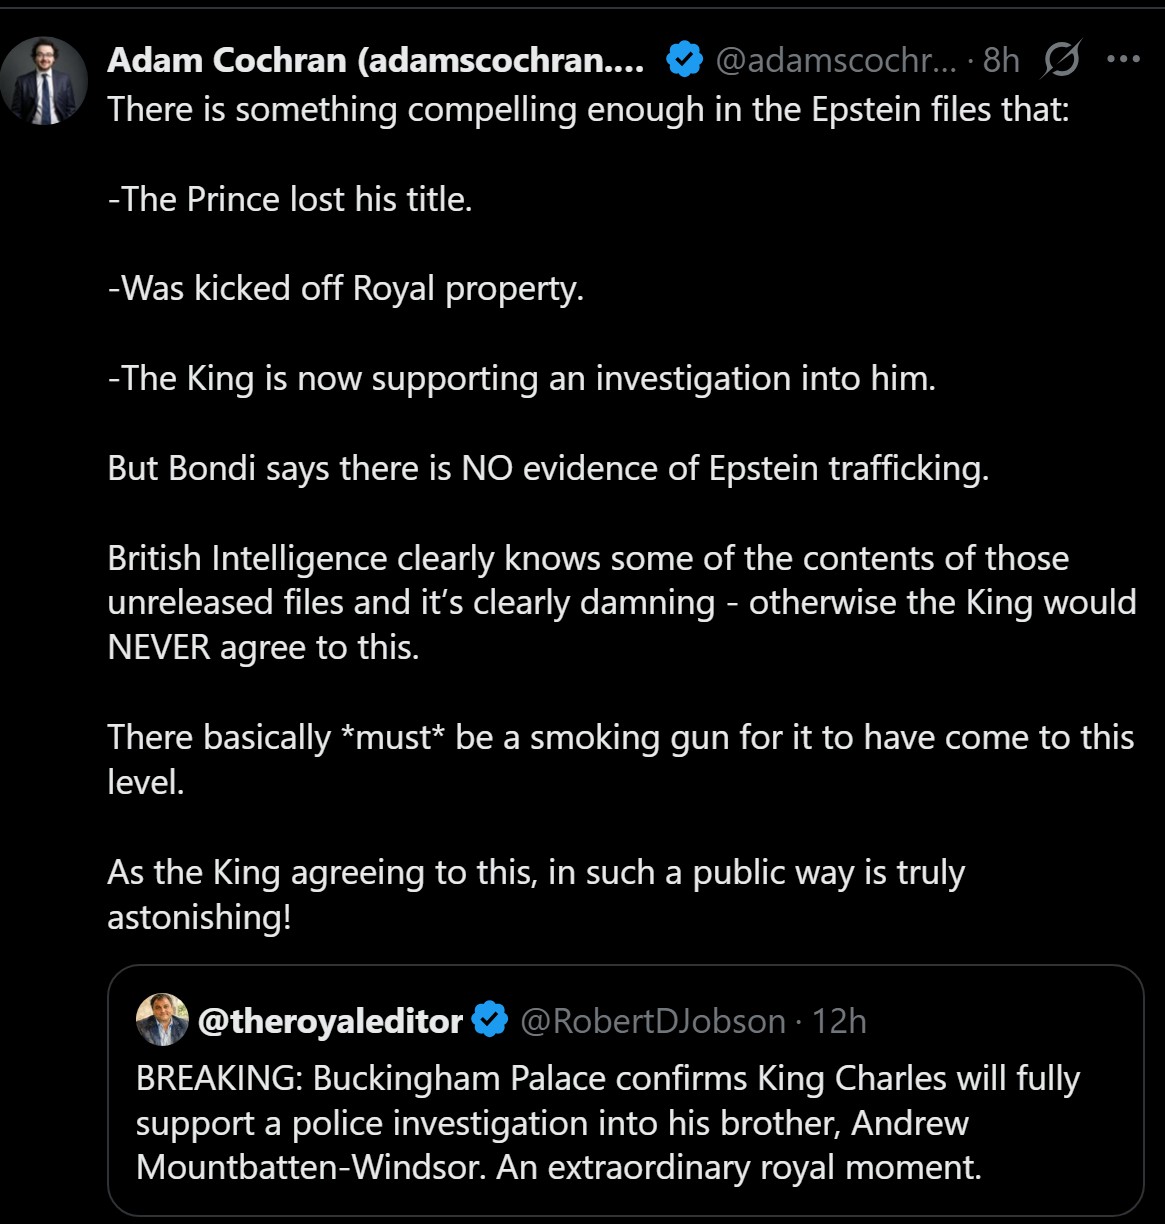The height and width of the screenshot is (1224, 1165).
Task: Click the line mentioning Bondi and NO evidence
Action: tap(548, 468)
